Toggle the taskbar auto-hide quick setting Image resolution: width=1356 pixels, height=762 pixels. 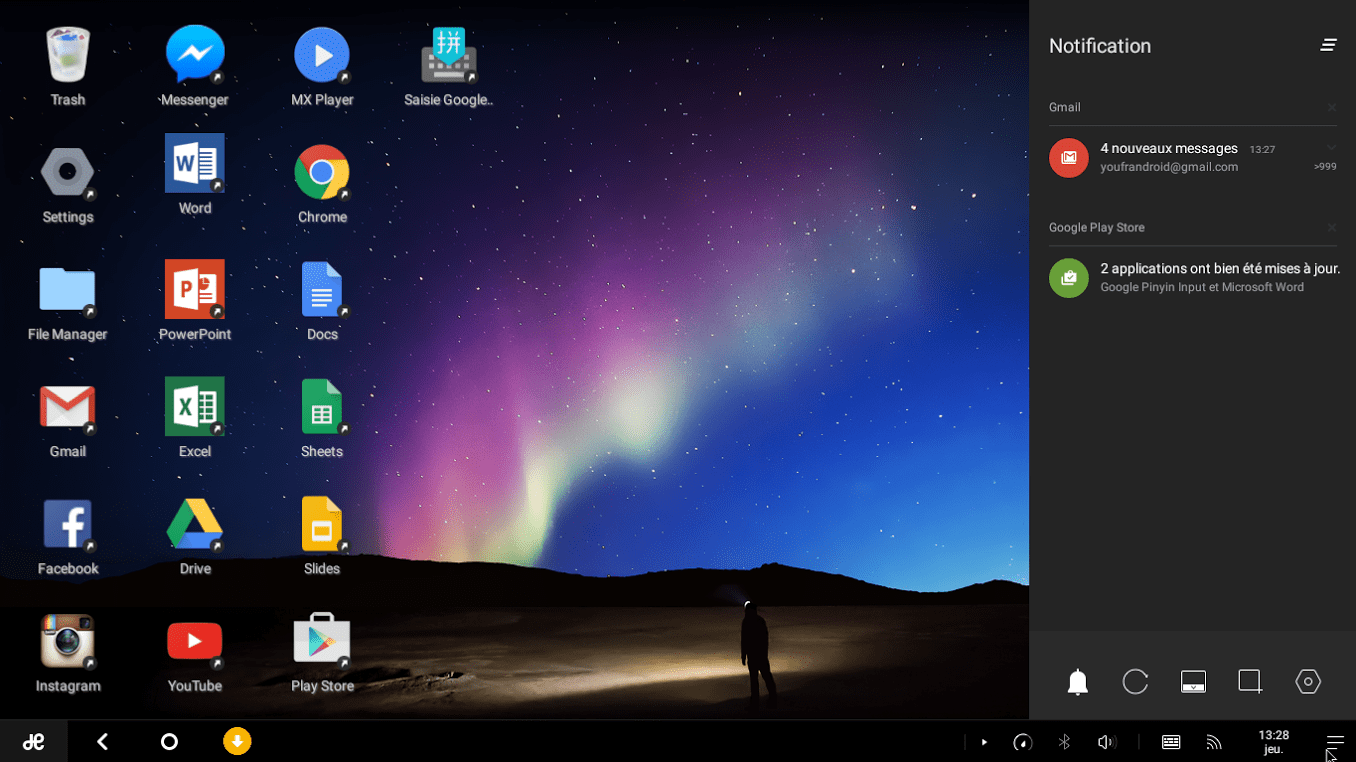1193,682
